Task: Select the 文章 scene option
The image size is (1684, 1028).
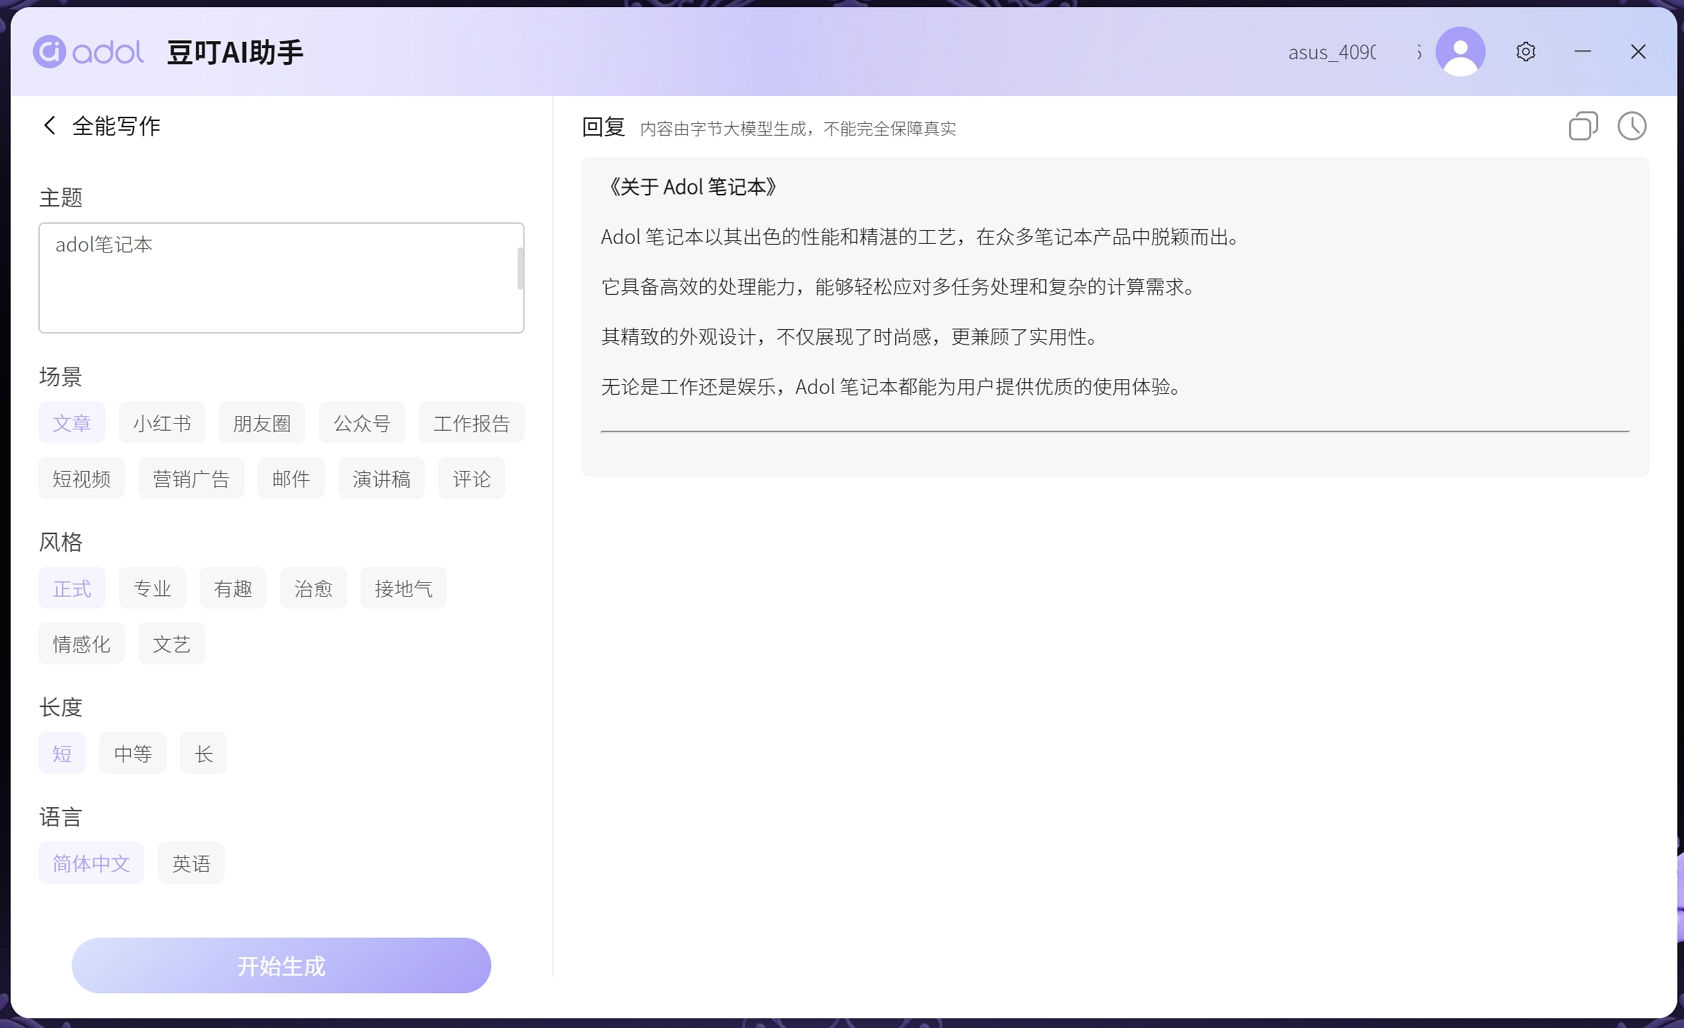Action: coord(72,423)
